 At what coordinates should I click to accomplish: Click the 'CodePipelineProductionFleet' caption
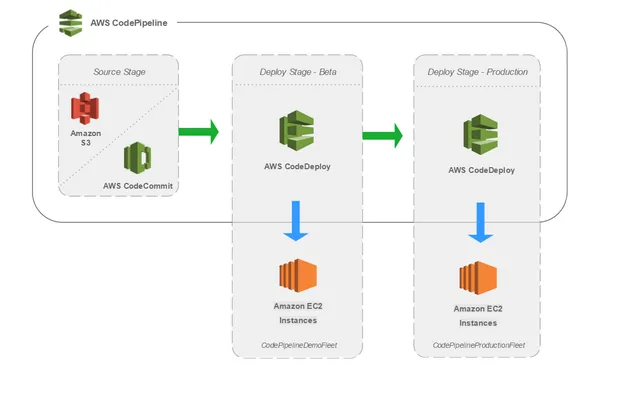(x=479, y=345)
